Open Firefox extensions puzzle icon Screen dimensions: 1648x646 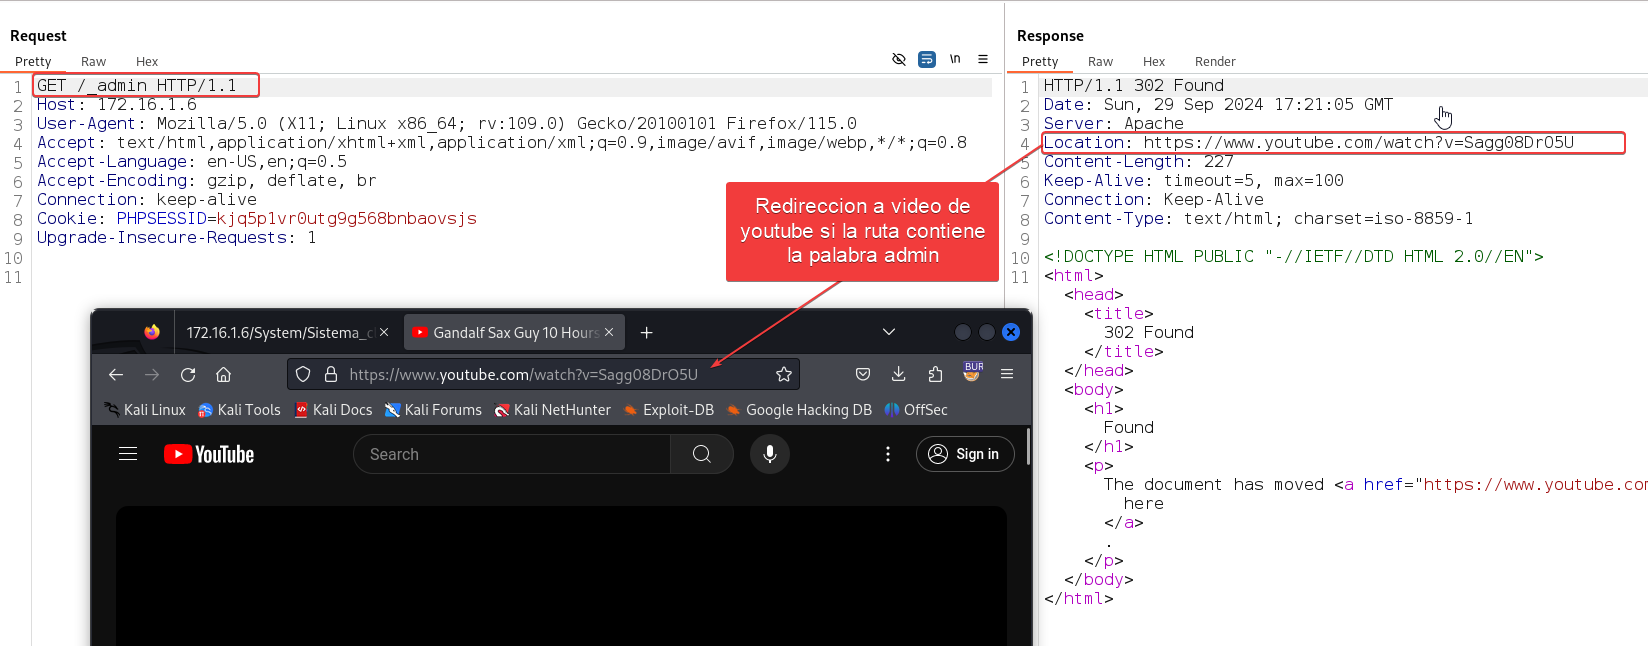click(935, 374)
